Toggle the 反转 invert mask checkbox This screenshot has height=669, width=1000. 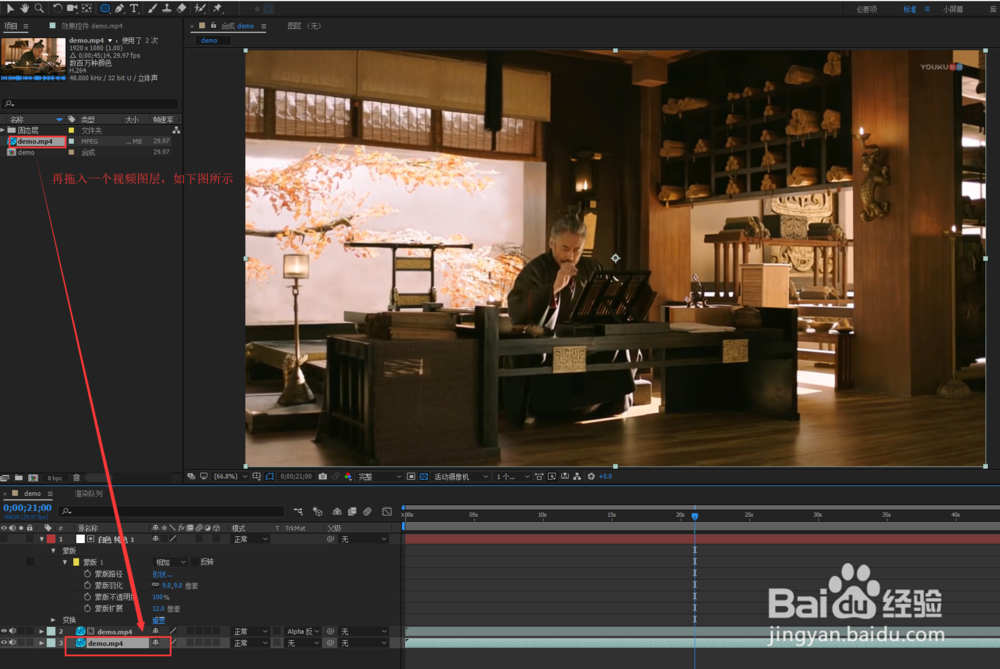tap(196, 562)
